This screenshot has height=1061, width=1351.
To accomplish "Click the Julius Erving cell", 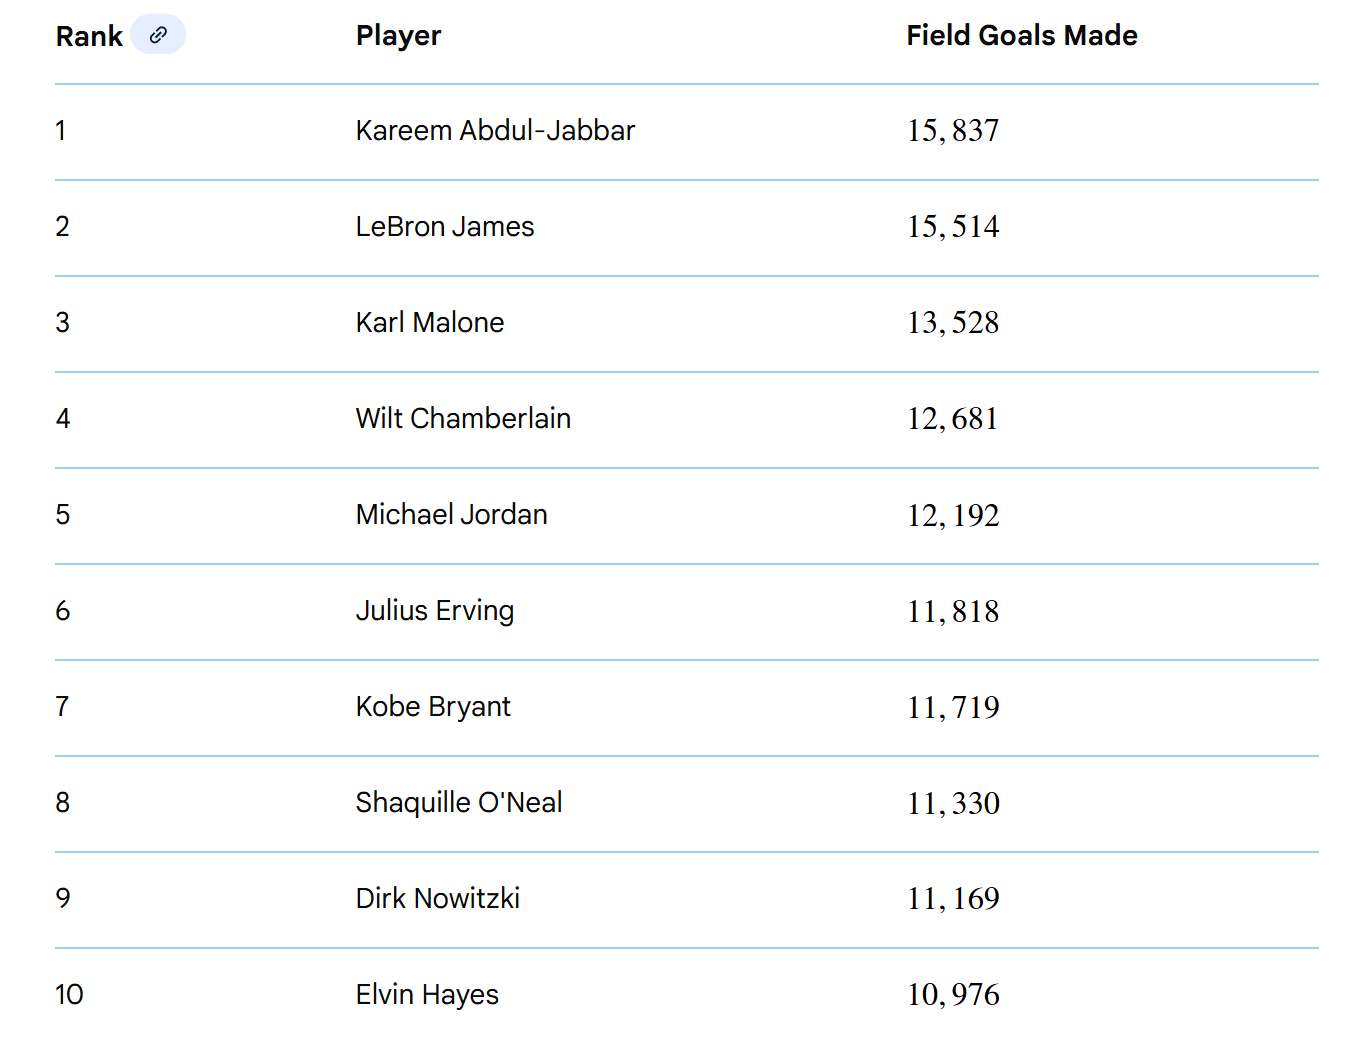I will (435, 611).
